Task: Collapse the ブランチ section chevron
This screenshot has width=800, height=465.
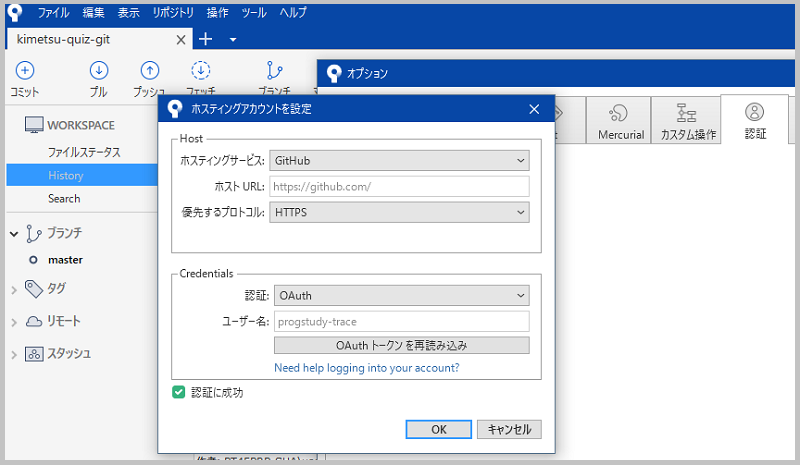Action: coord(14,234)
